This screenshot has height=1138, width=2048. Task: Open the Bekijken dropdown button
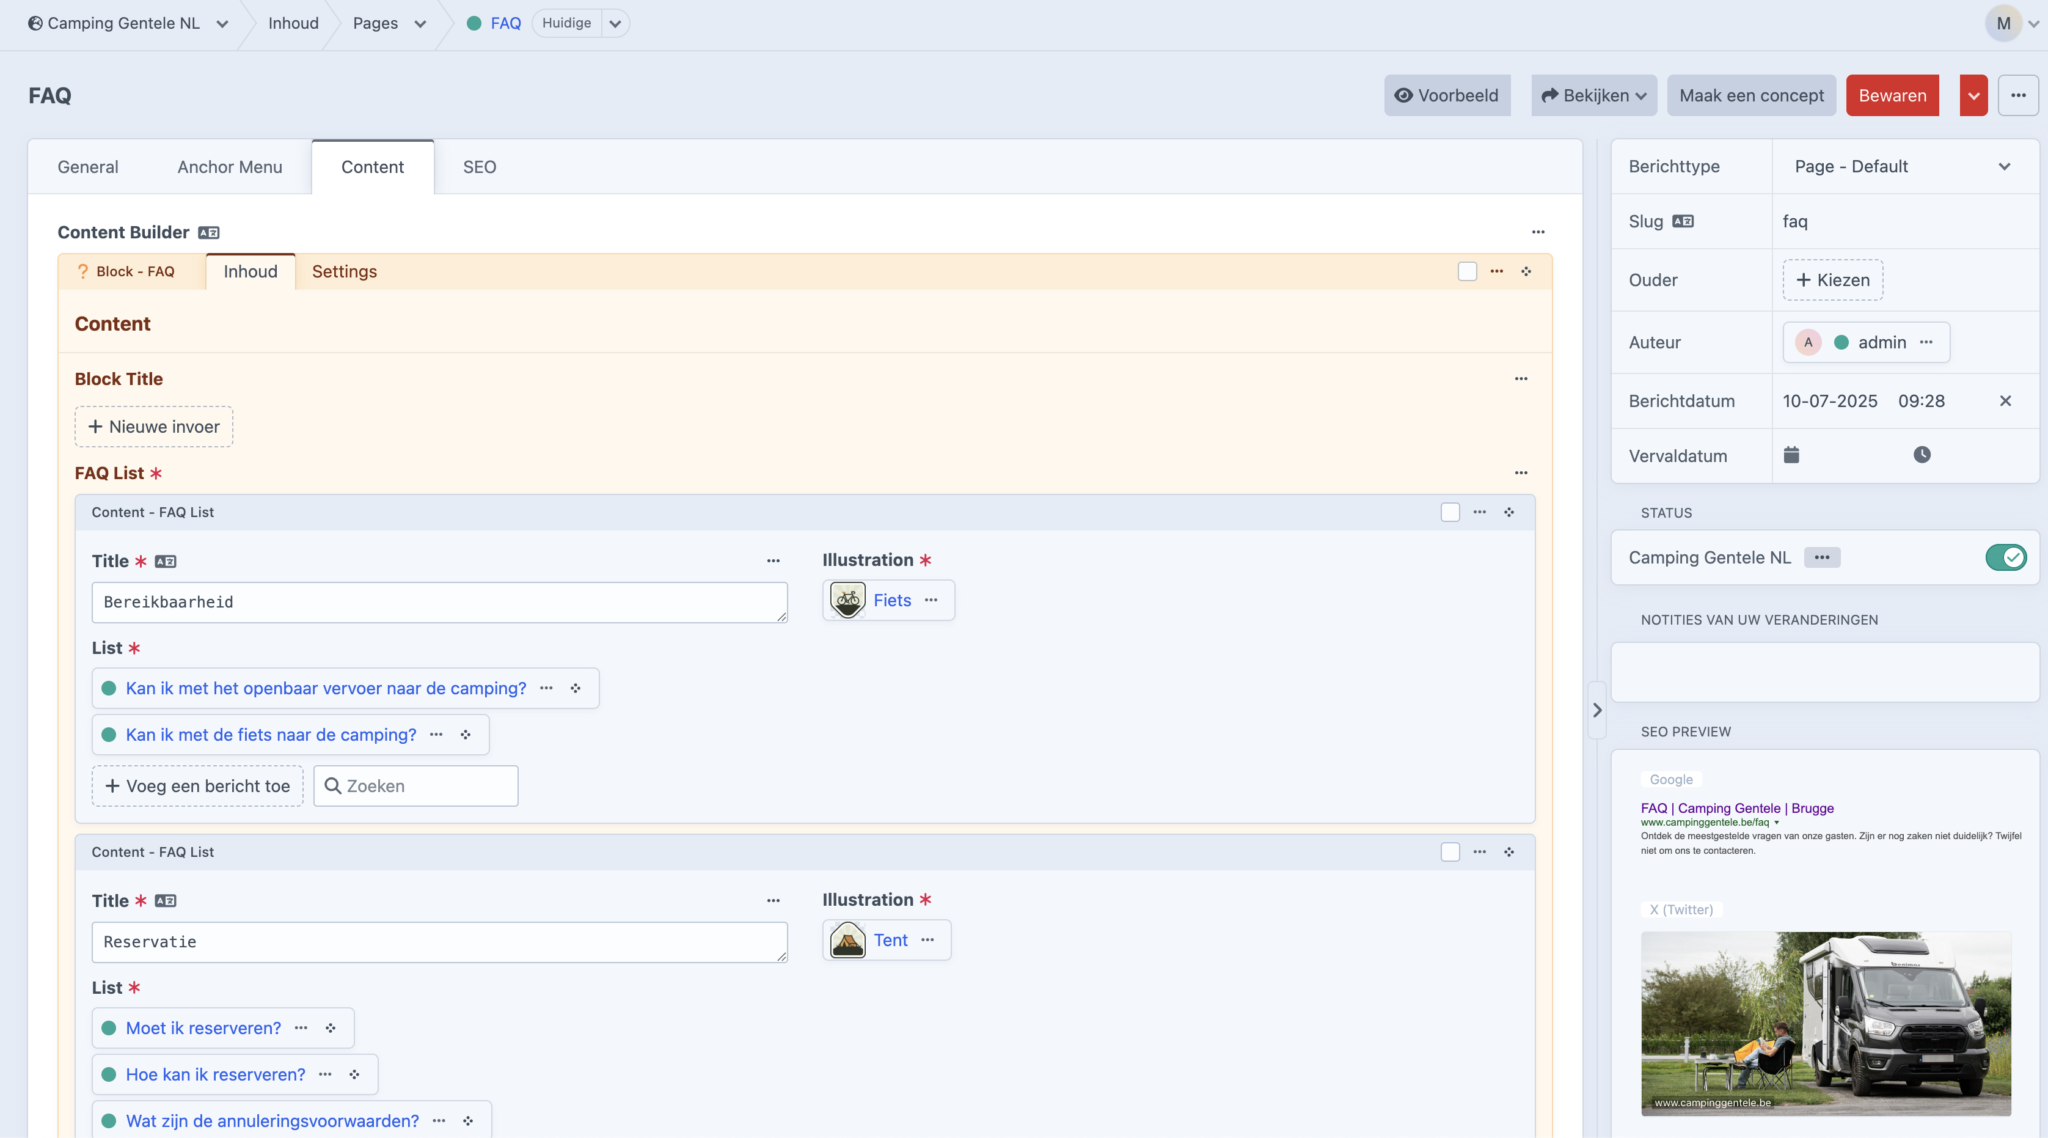1593,96
